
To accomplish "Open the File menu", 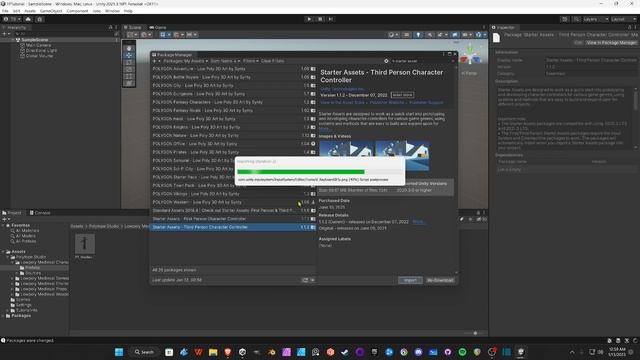I will [5, 11].
